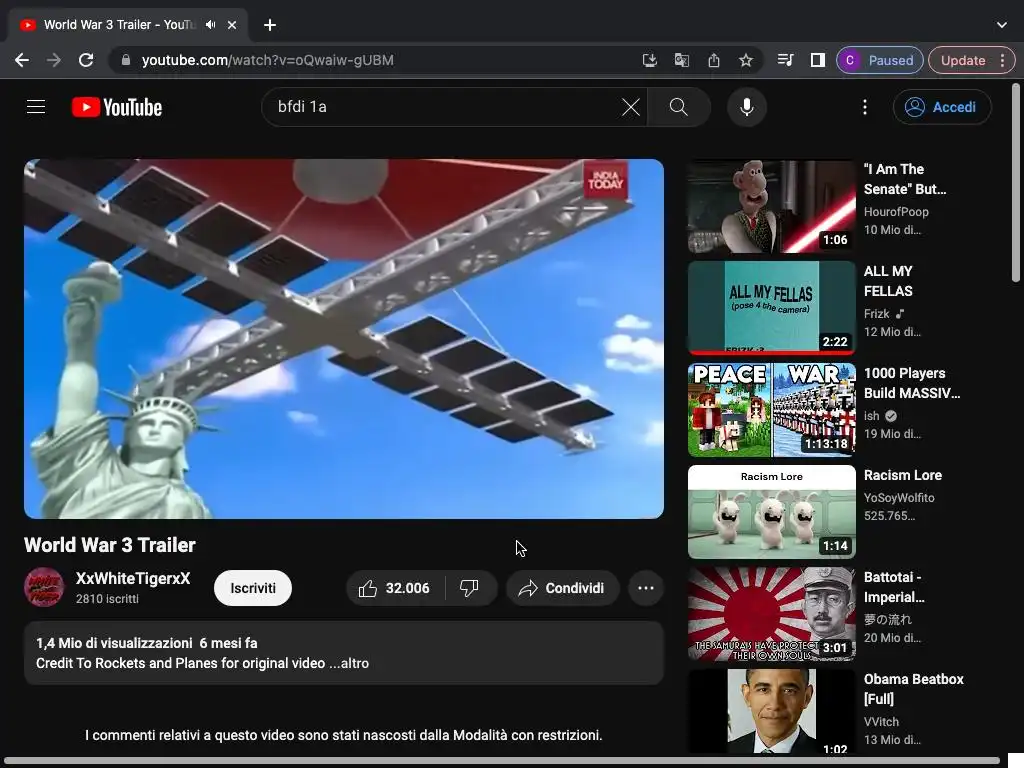Viewport: 1024px width, 768px height.
Task: Click the Condividi share button
Action: pyautogui.click(x=563, y=588)
